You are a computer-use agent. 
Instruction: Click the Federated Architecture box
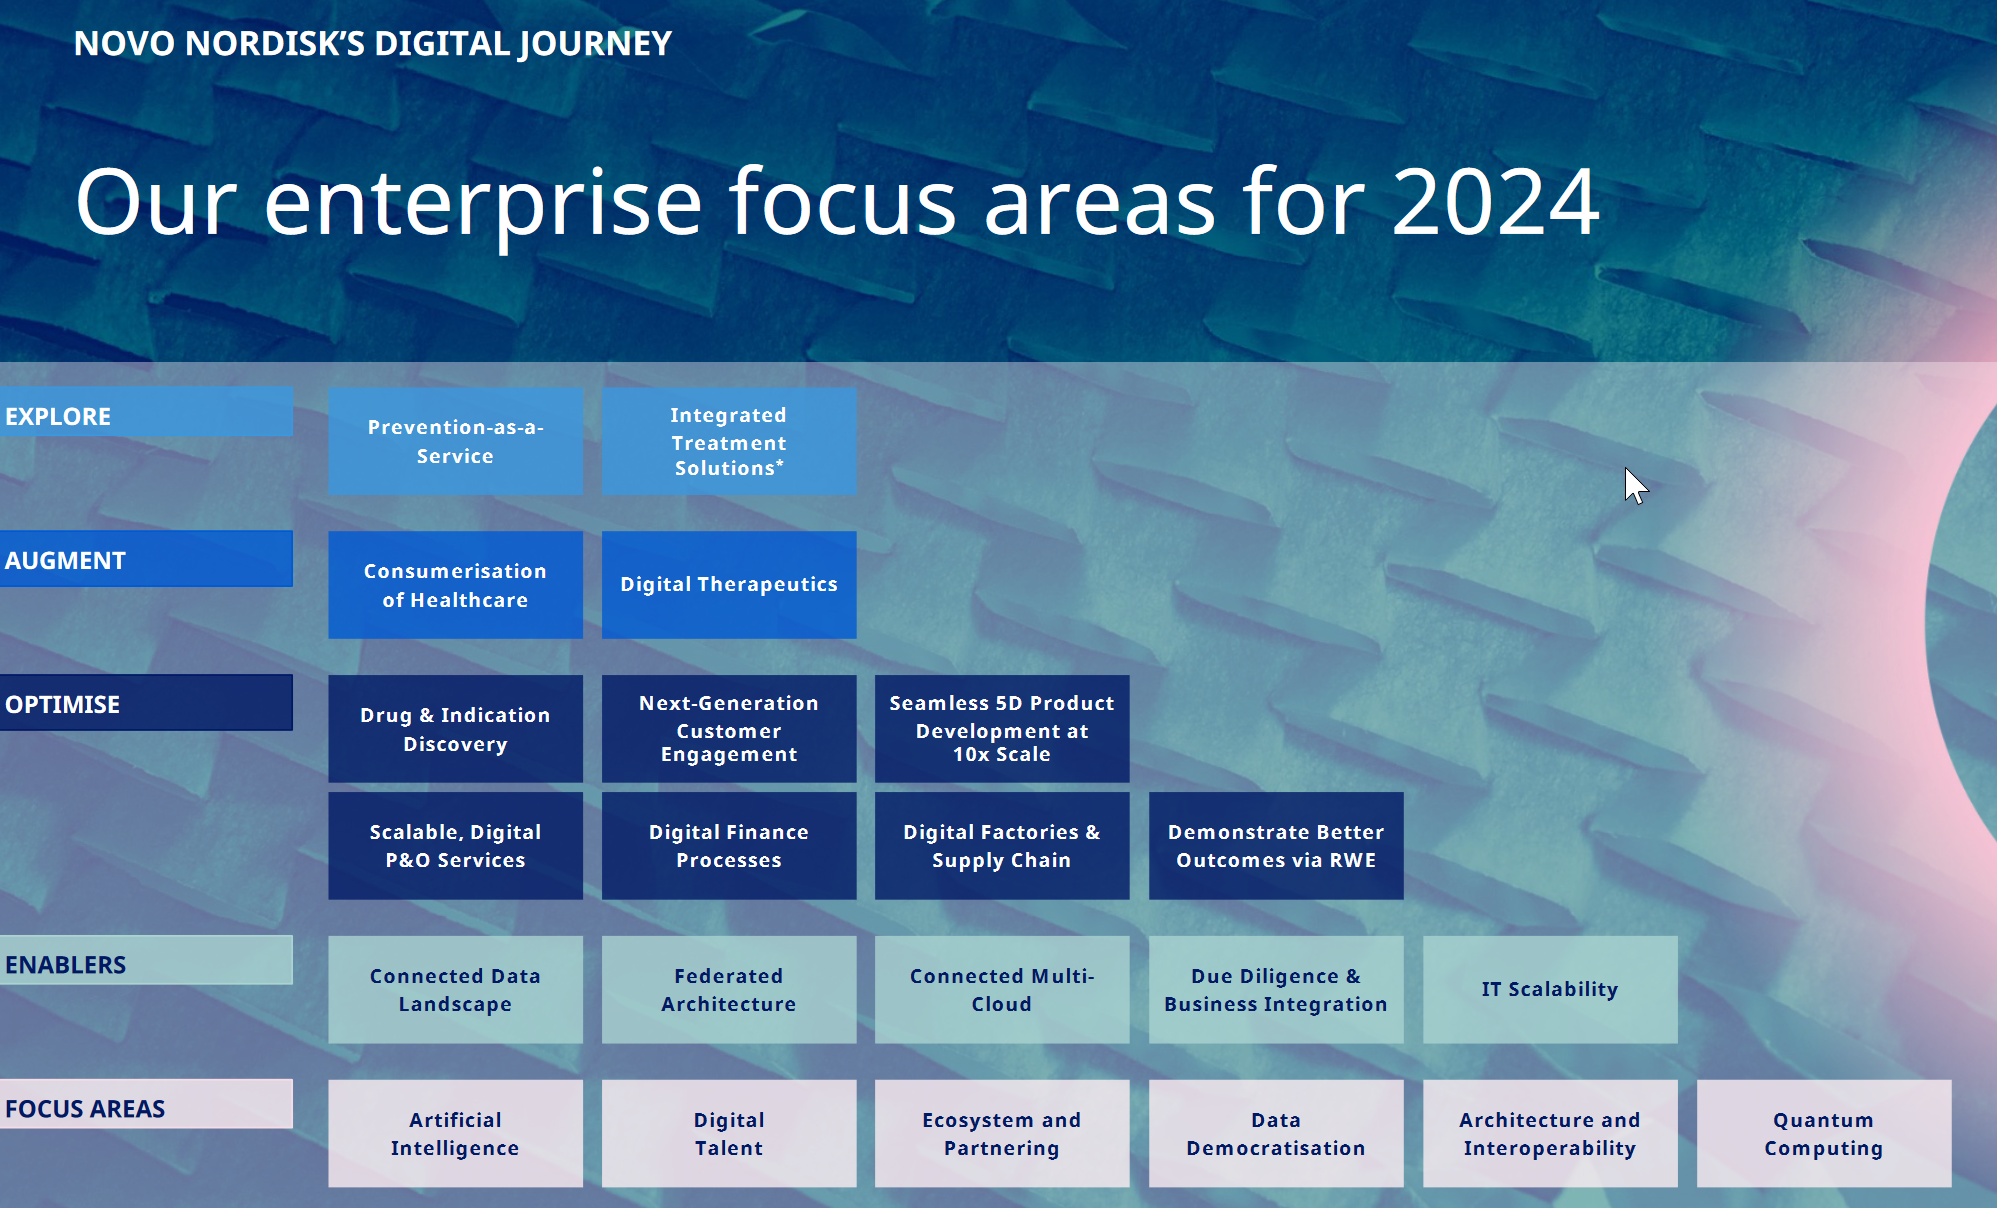pos(728,990)
